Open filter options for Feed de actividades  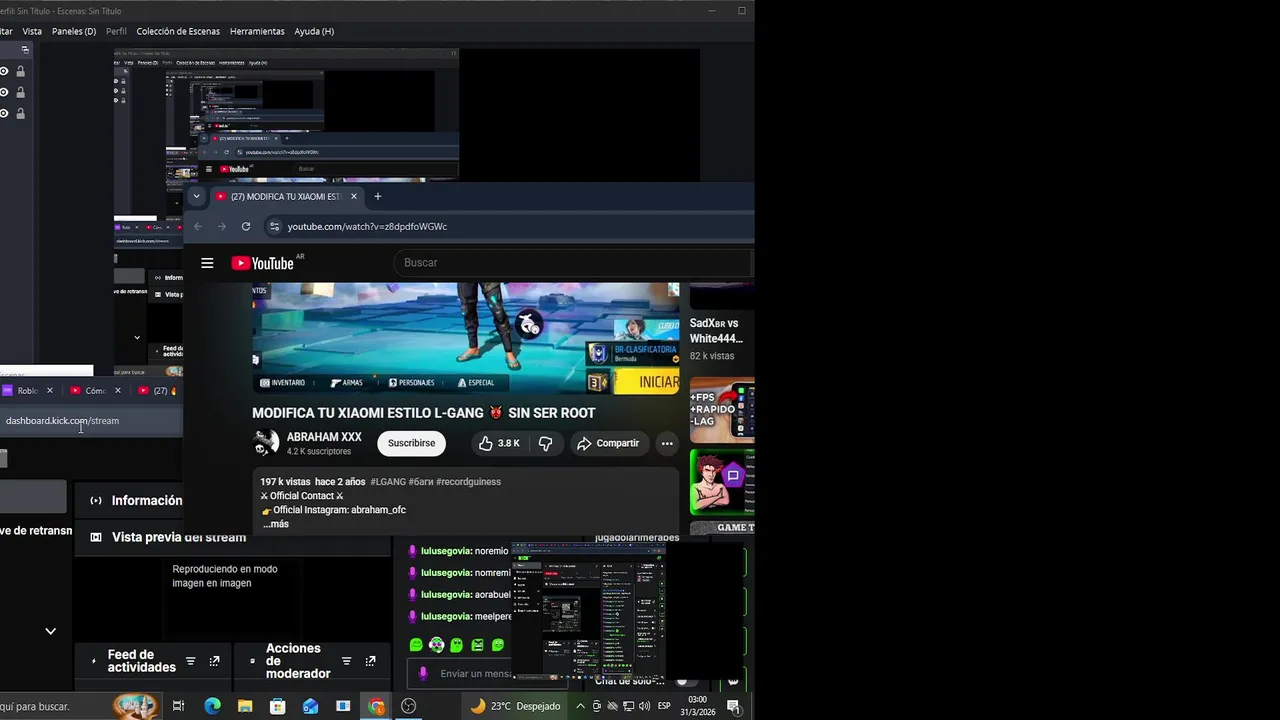pyautogui.click(x=190, y=661)
